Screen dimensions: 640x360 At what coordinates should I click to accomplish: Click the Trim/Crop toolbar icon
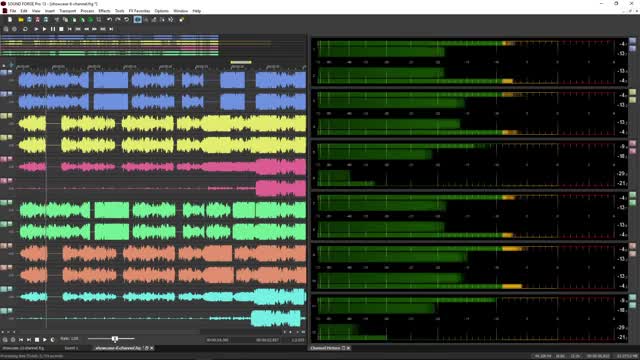click(x=99, y=20)
